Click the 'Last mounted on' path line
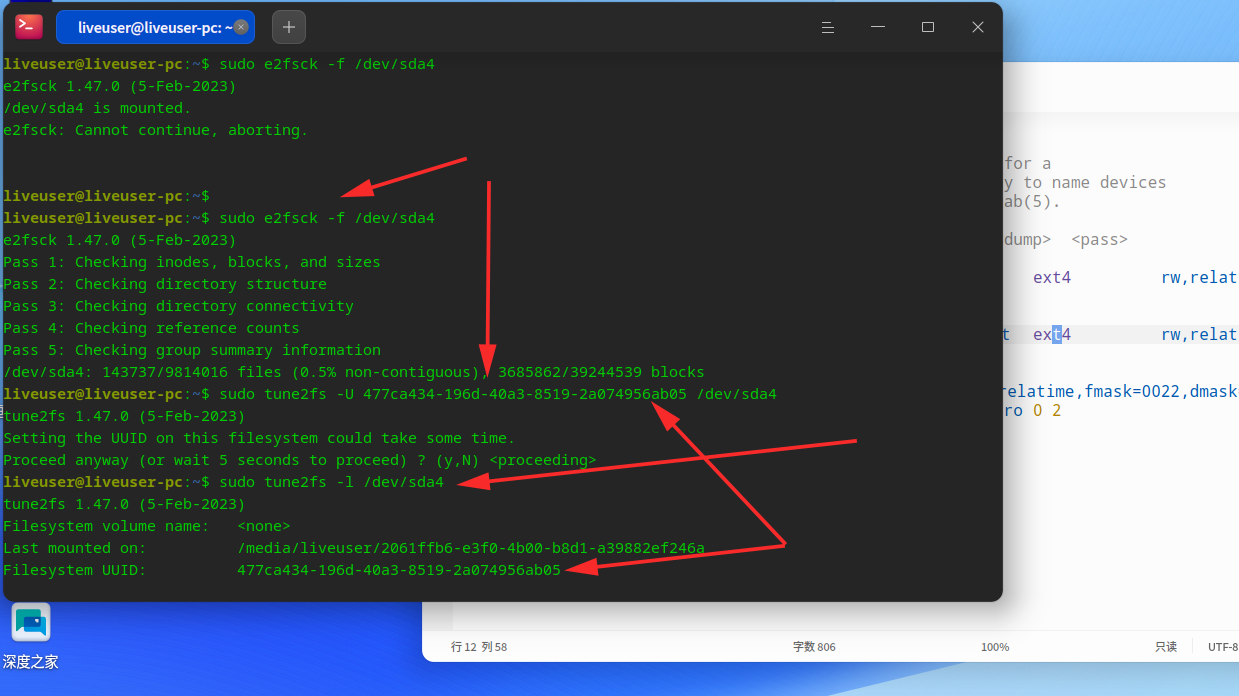This screenshot has width=1239, height=696. tap(354, 548)
